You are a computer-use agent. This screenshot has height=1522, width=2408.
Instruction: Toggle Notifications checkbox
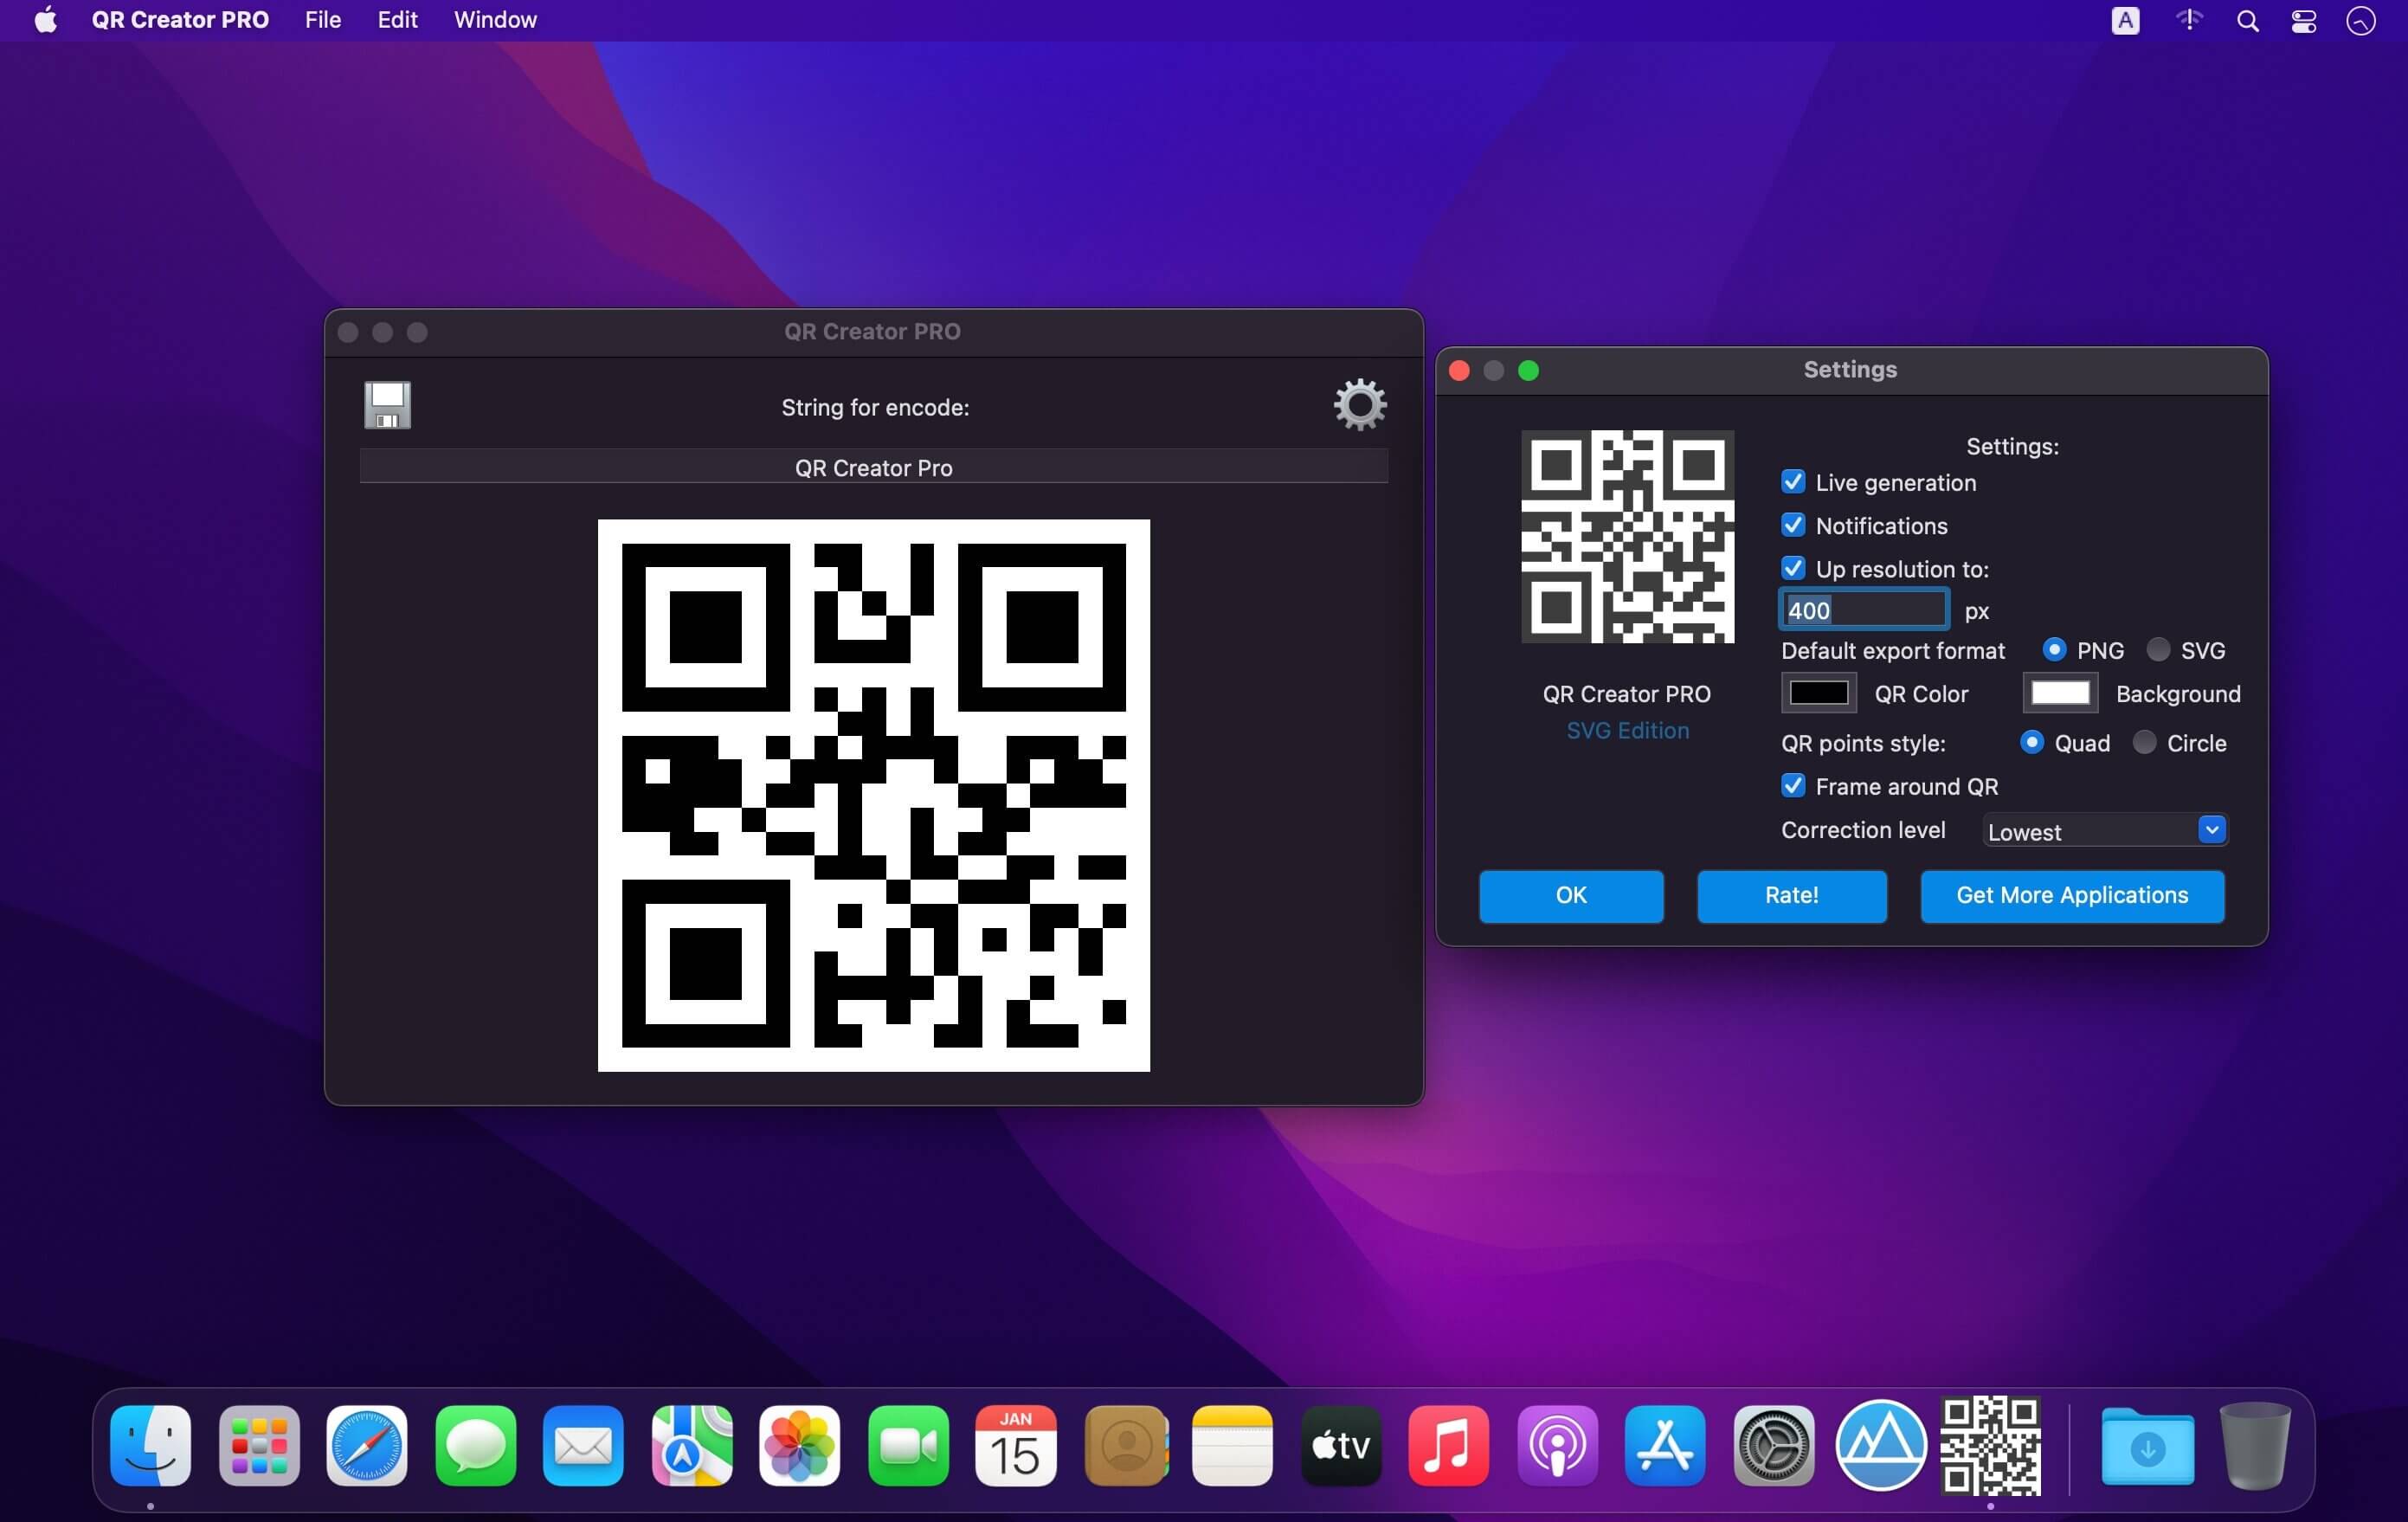[1793, 525]
